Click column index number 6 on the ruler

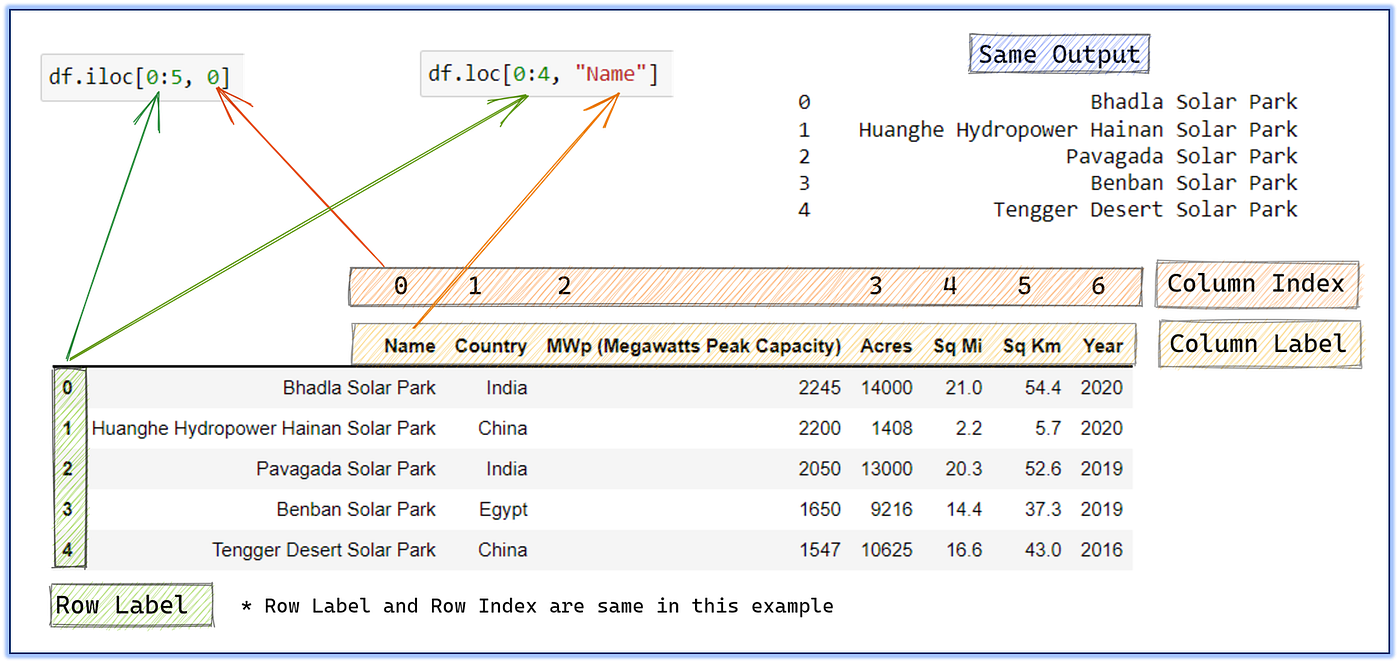pos(1098,285)
